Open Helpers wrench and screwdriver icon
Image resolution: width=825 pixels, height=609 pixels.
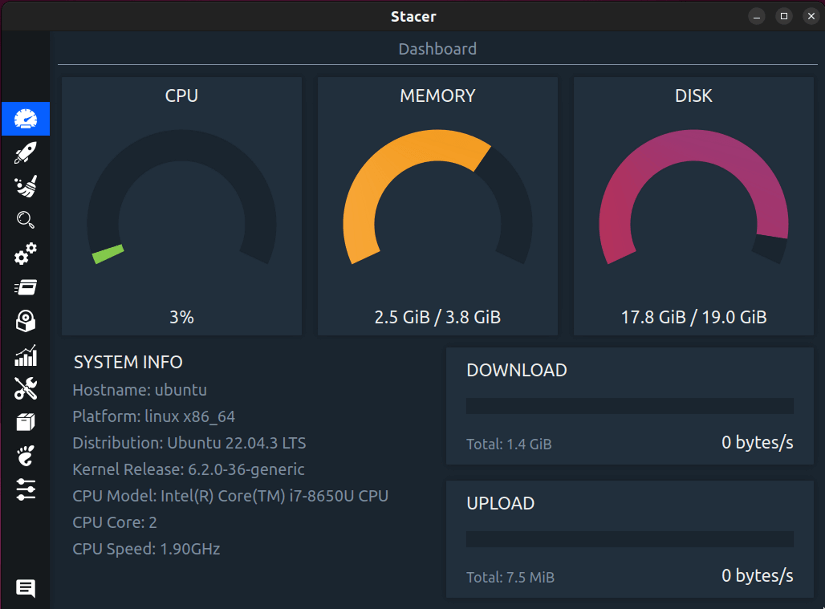pyautogui.click(x=26, y=388)
